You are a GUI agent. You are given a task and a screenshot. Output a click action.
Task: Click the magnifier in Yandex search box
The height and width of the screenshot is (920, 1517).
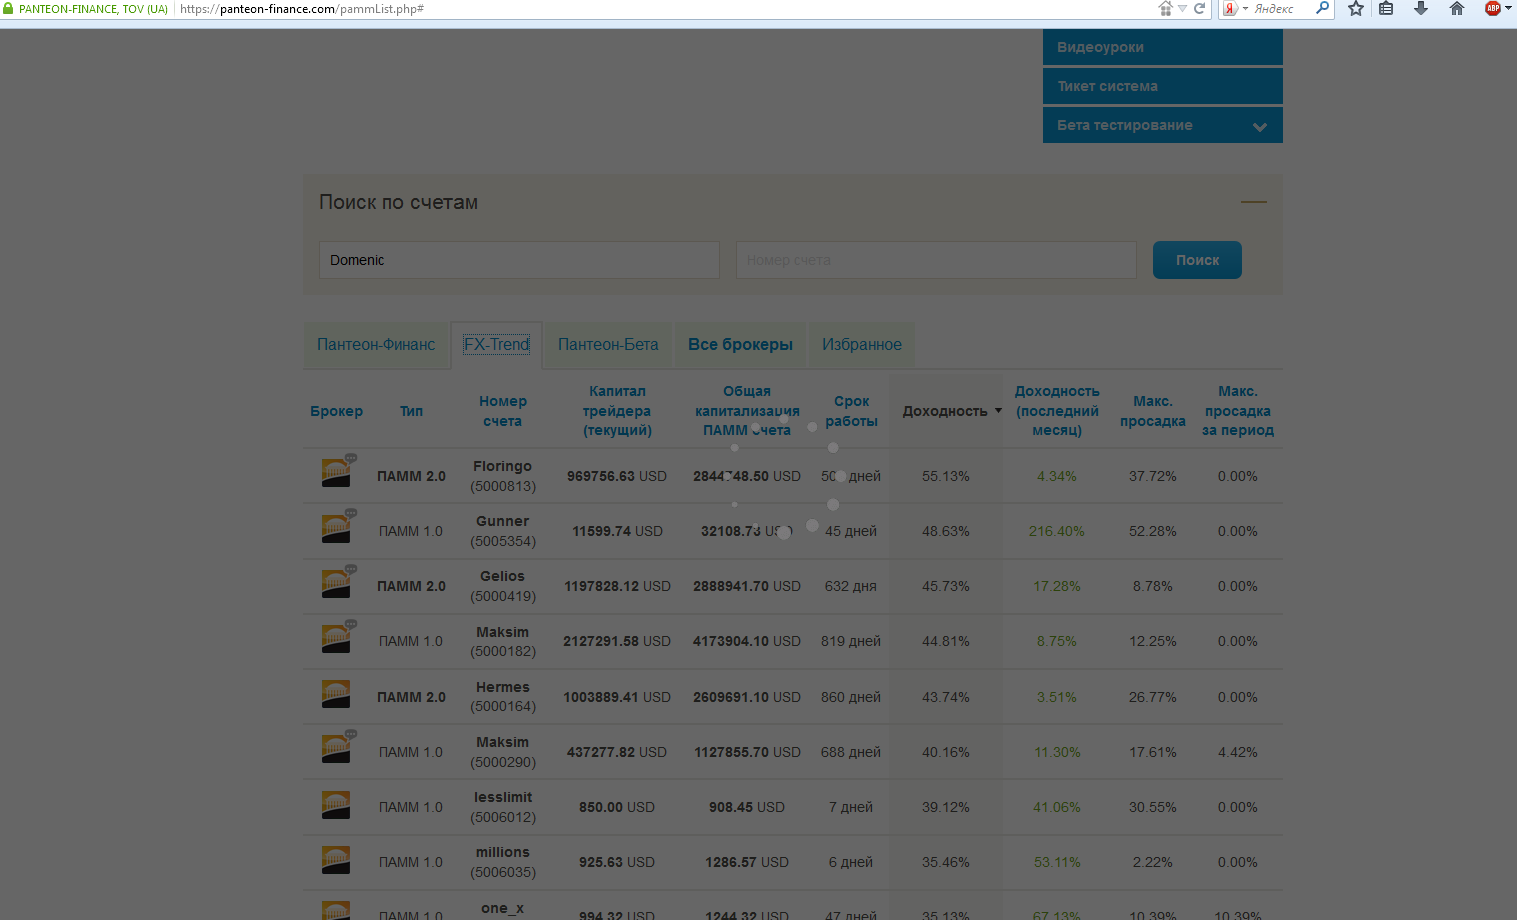tap(1322, 9)
